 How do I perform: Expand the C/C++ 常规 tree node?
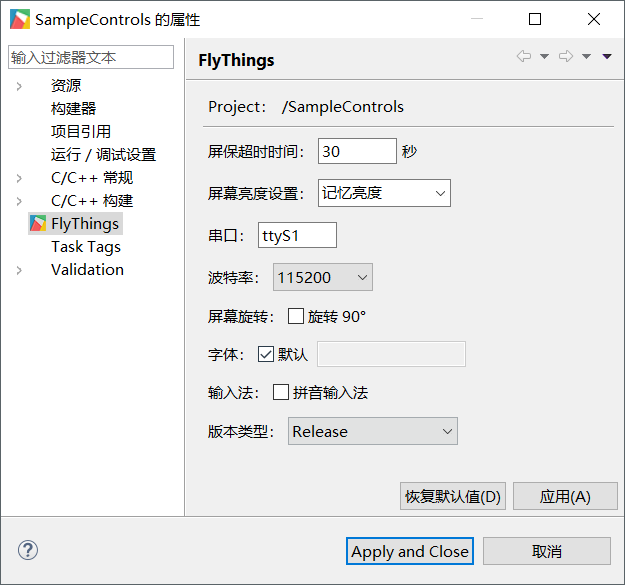pyautogui.click(x=19, y=178)
